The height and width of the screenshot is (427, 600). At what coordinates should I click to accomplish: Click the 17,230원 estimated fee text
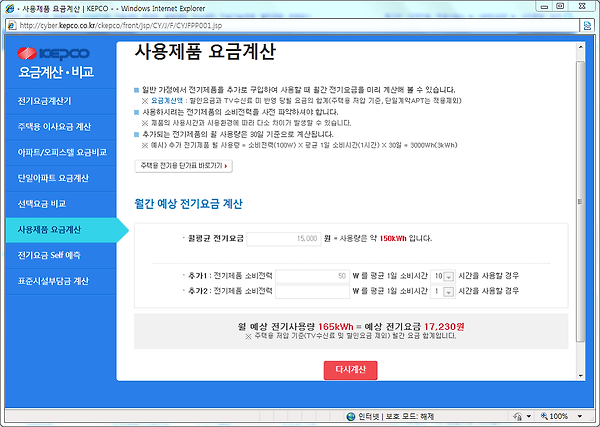[x=444, y=327]
